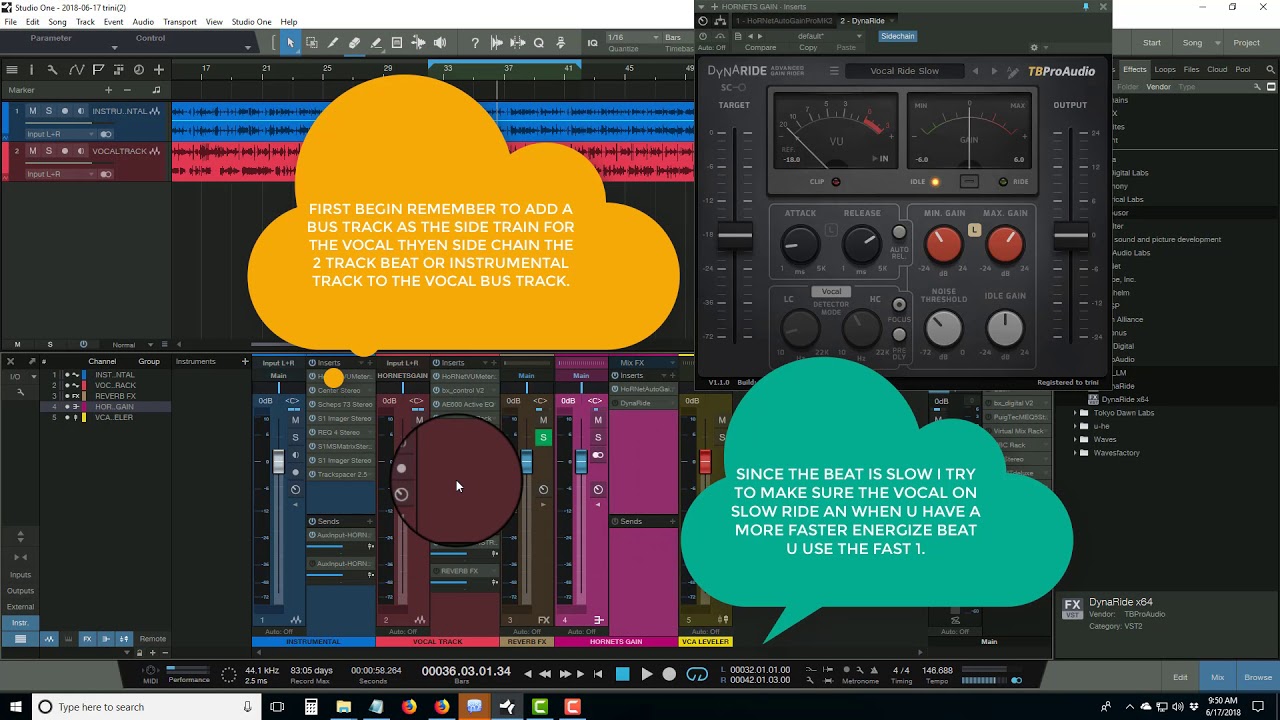This screenshot has width=1280, height=720.
Task: Solo the VOCALTRACK track
Action: [48, 151]
